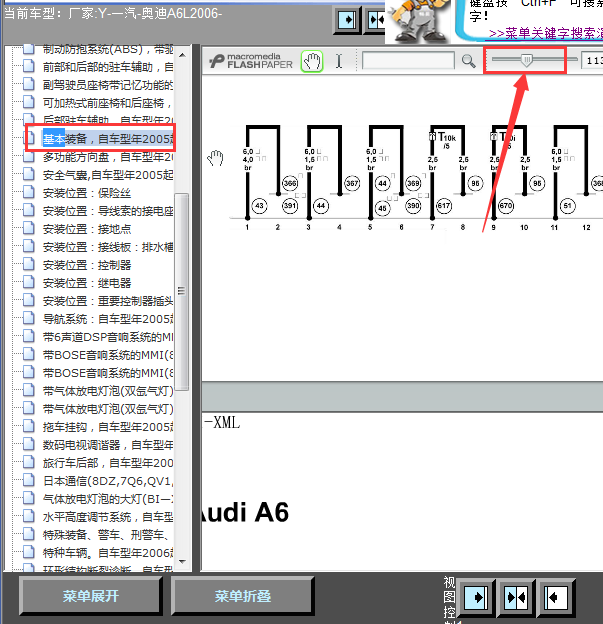Viewport: 603px width, 624px height.
Task: Click document icon beside 特殊装备、警车 entry
Action: tap(29, 534)
